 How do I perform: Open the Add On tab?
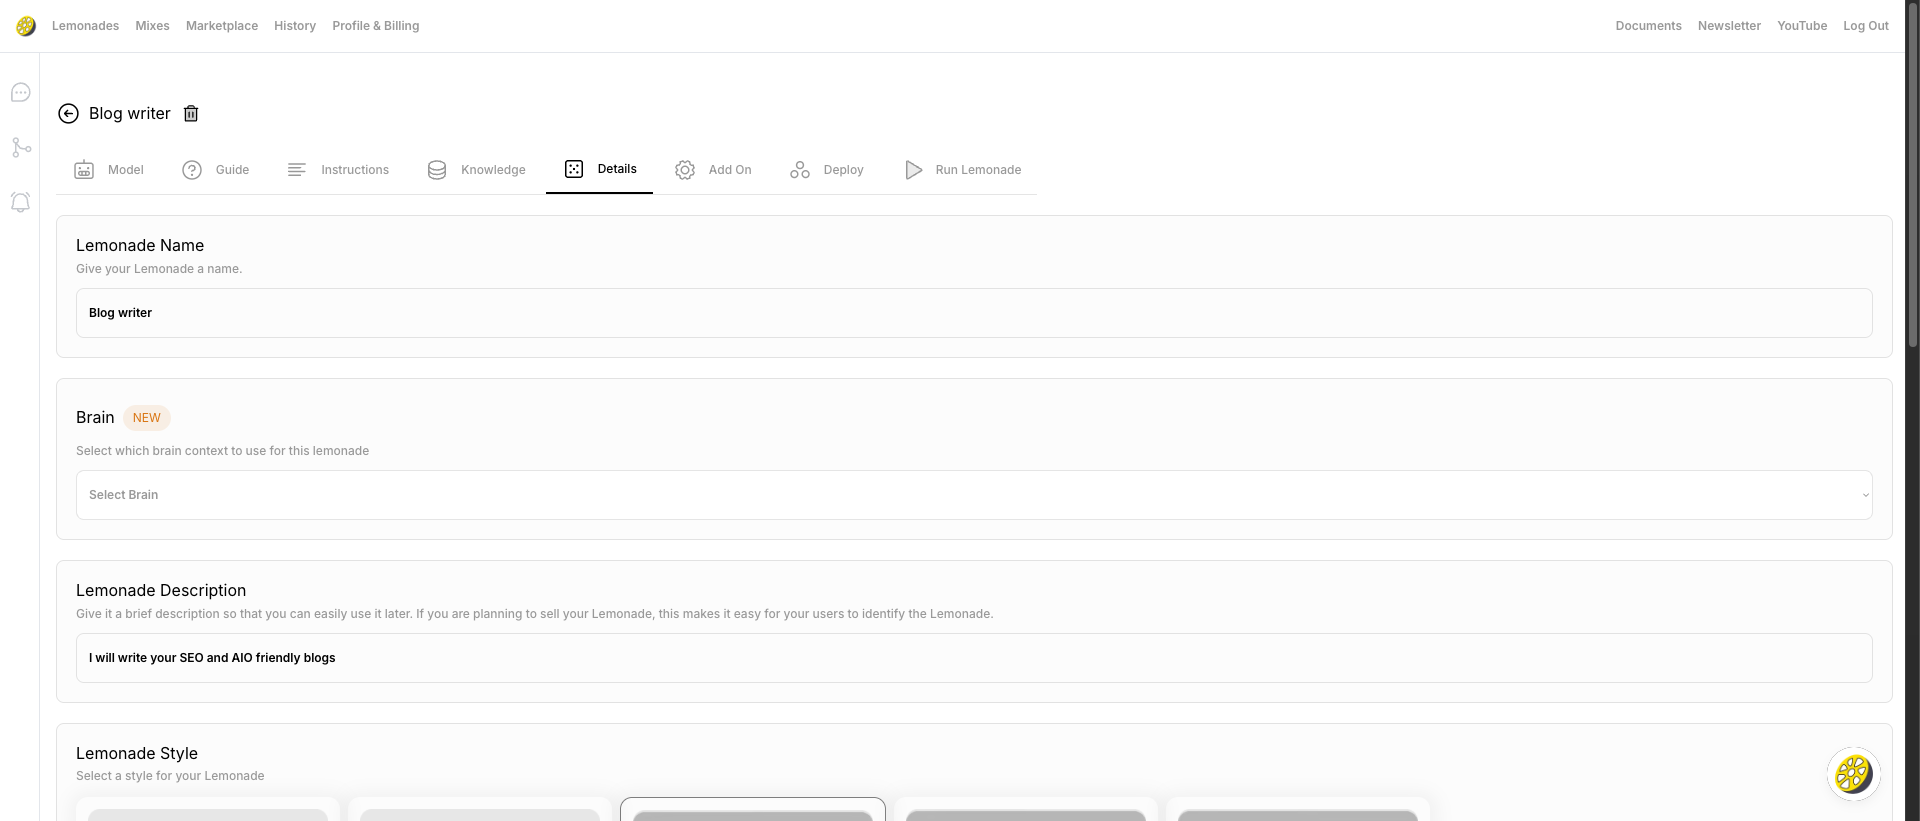(713, 170)
